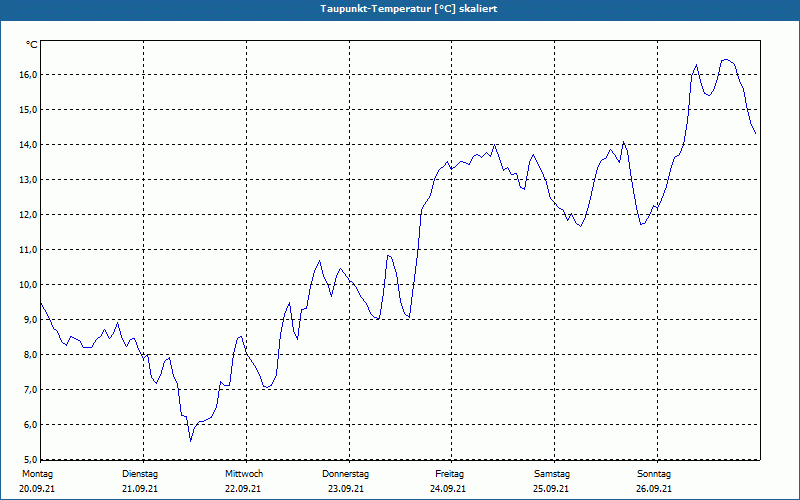
Task: Click the date 24.09.21
Action: [448, 489]
